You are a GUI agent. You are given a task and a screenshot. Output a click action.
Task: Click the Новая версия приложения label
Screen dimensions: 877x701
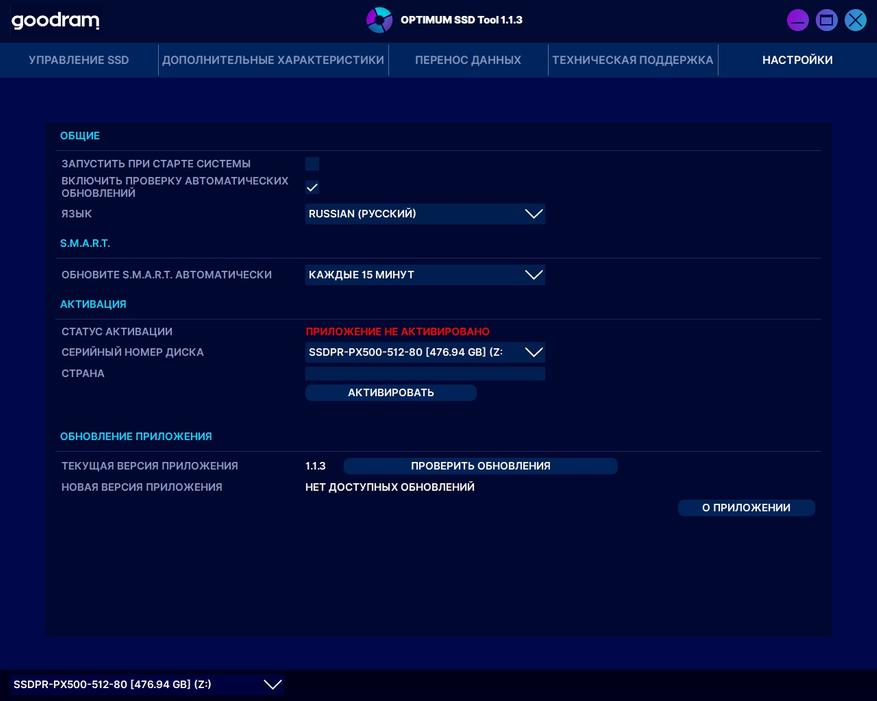point(142,487)
